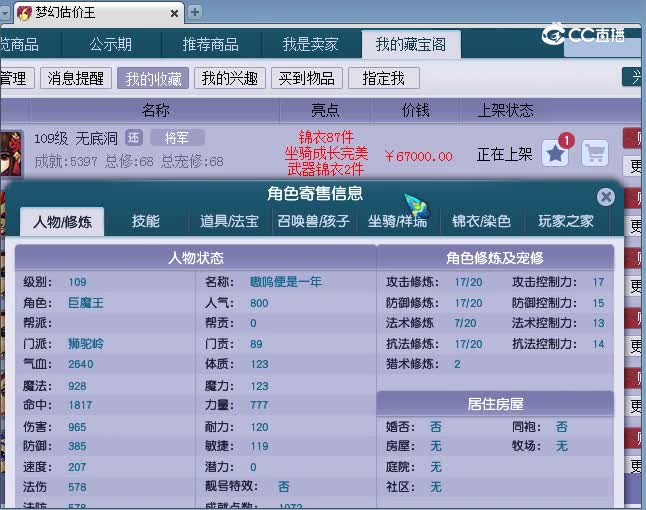Screen dimensions: 646x510
Task: Click the 命中 value 1817
Action: pyautogui.click(x=80, y=405)
